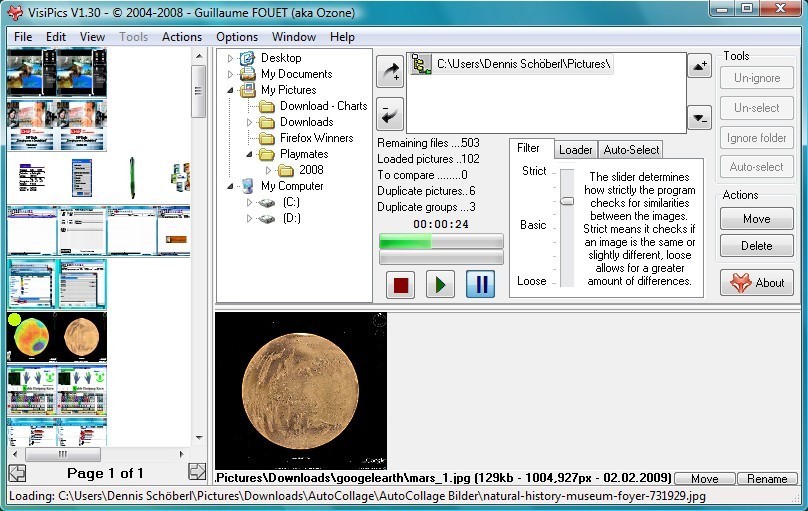Click the remove folder arrow icon
808x511 pixels.
point(390,114)
